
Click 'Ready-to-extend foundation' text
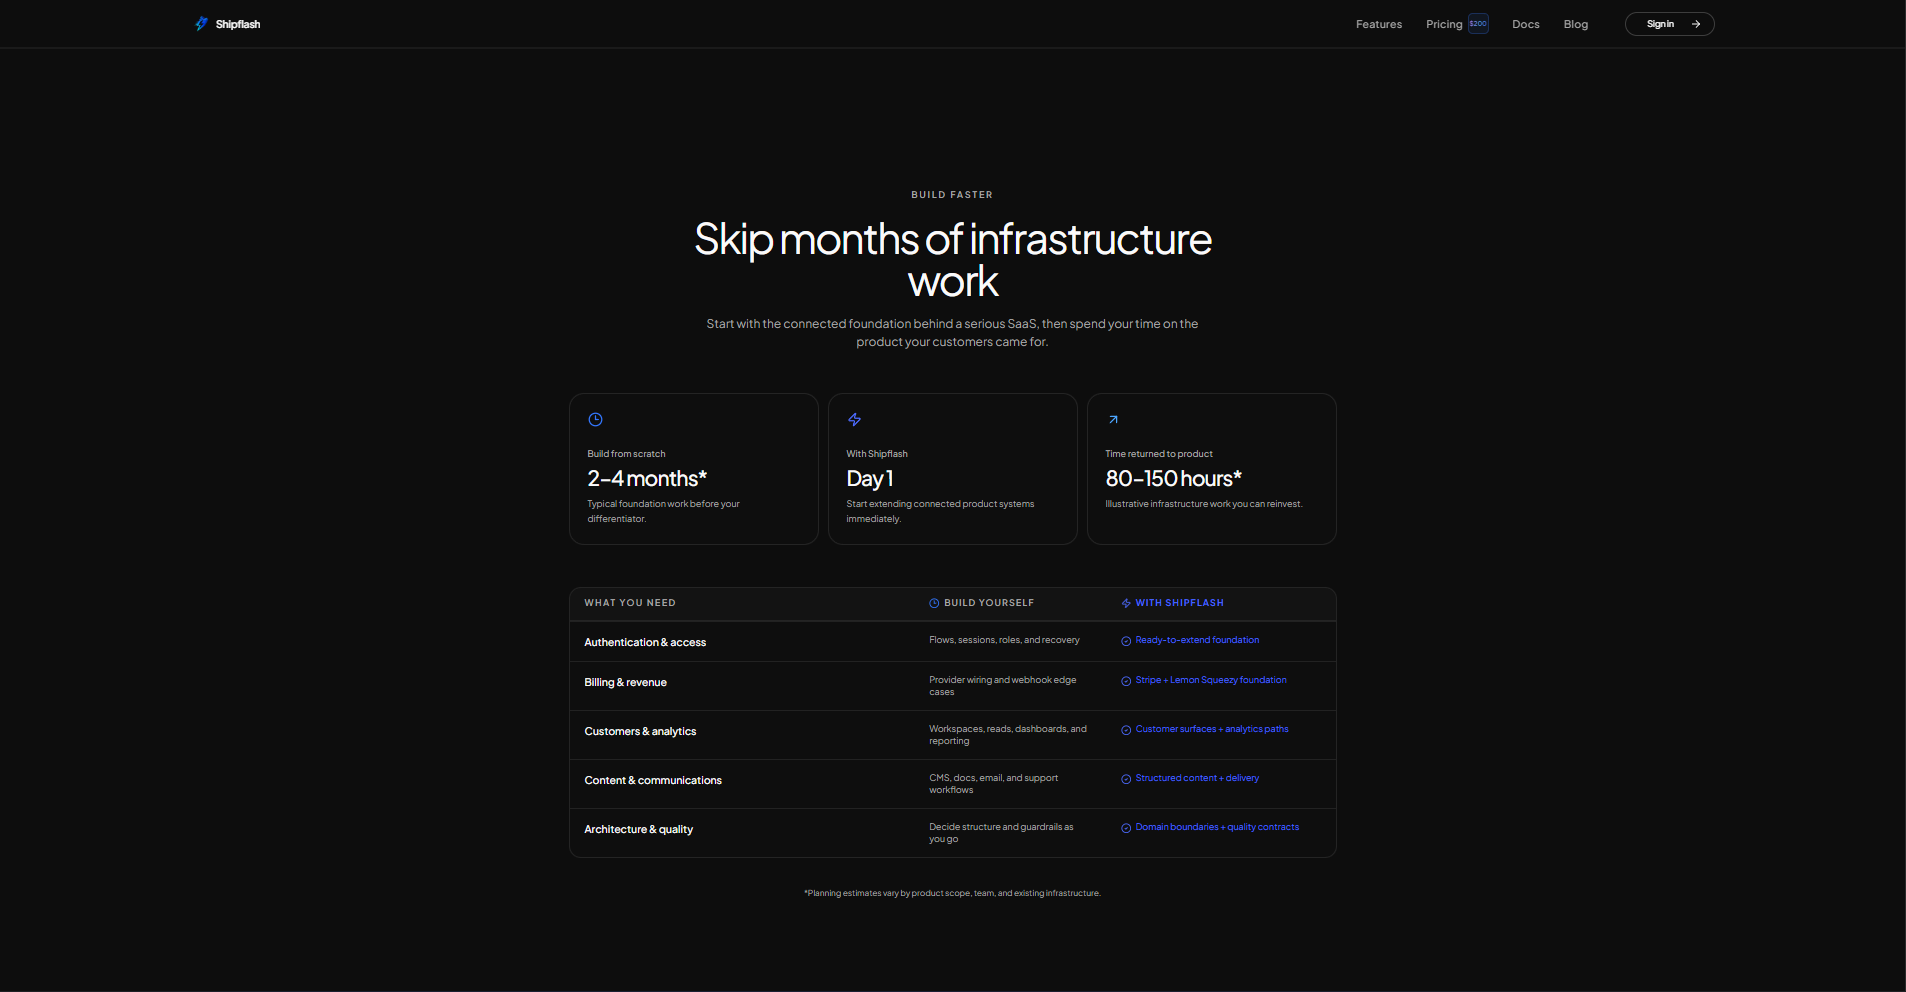tap(1197, 640)
